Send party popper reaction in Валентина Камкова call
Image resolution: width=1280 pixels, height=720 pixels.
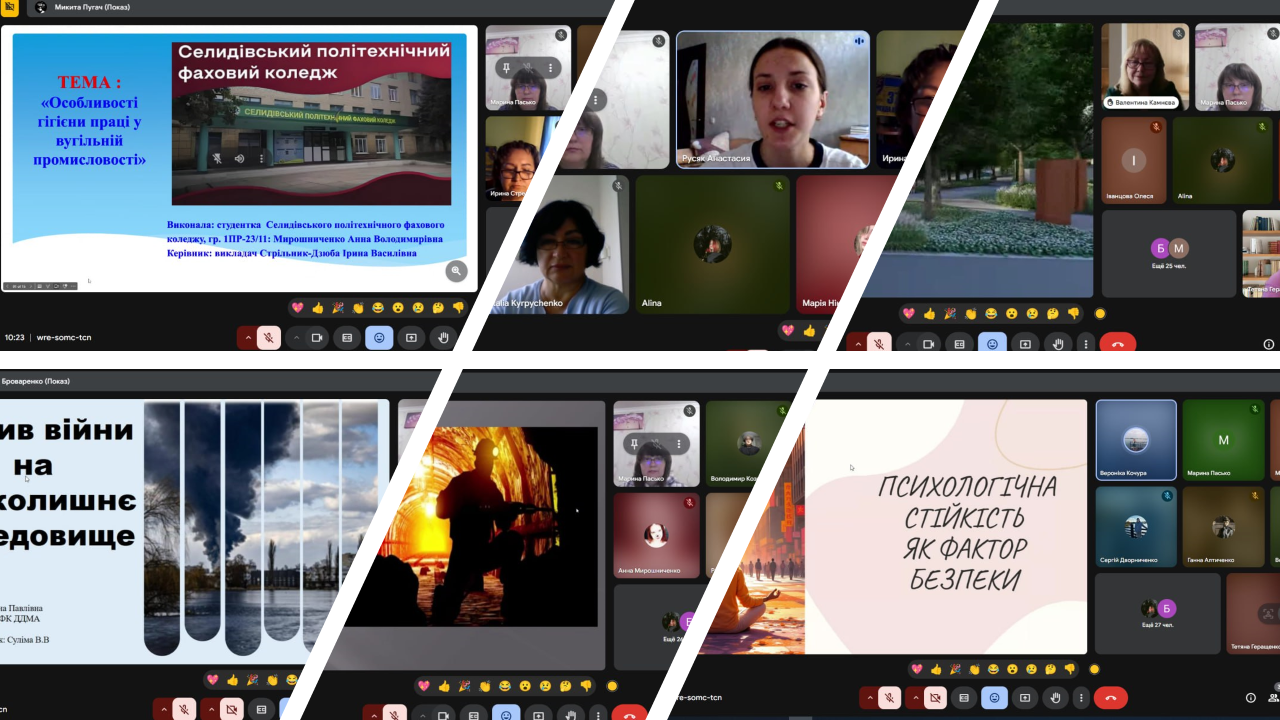click(x=950, y=313)
